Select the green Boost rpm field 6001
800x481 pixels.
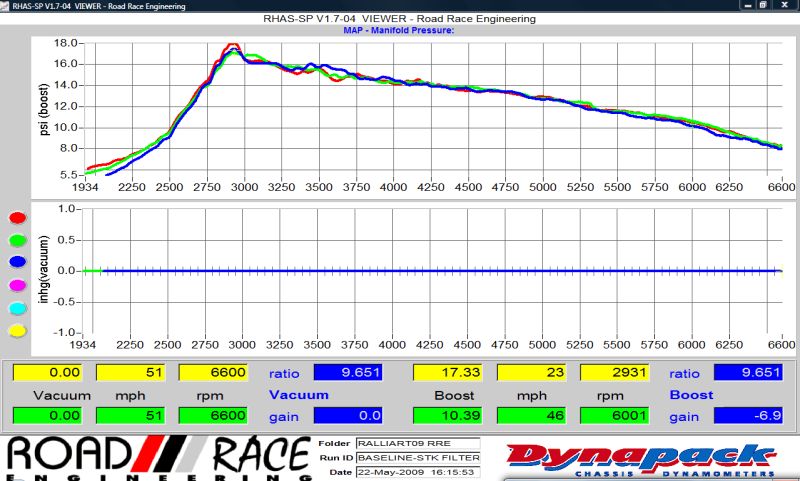click(x=614, y=415)
